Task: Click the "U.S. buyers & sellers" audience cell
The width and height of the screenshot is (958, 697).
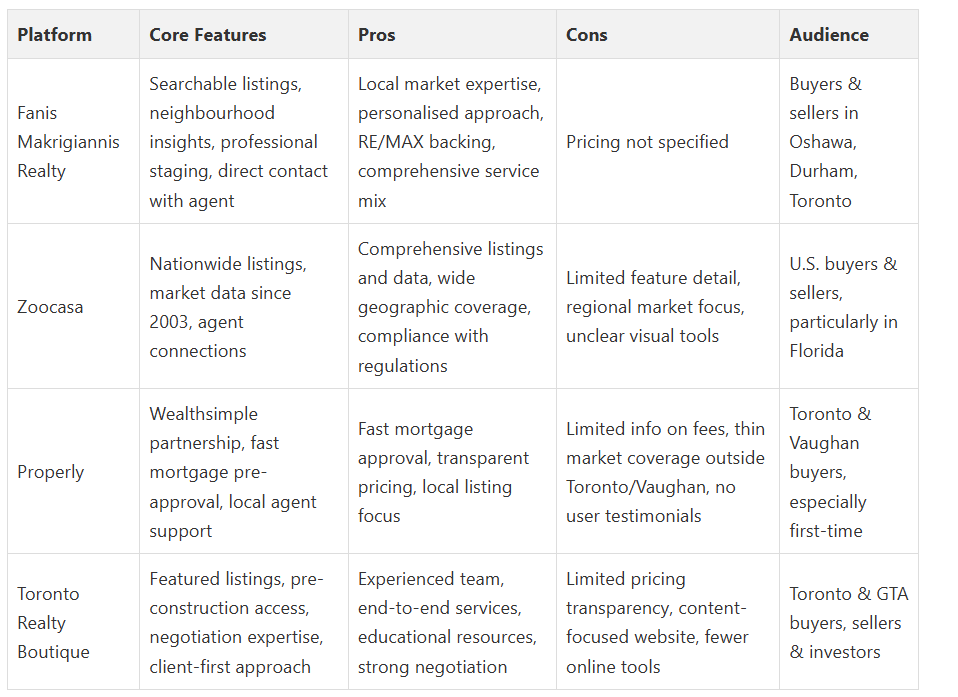Action: pos(843,307)
